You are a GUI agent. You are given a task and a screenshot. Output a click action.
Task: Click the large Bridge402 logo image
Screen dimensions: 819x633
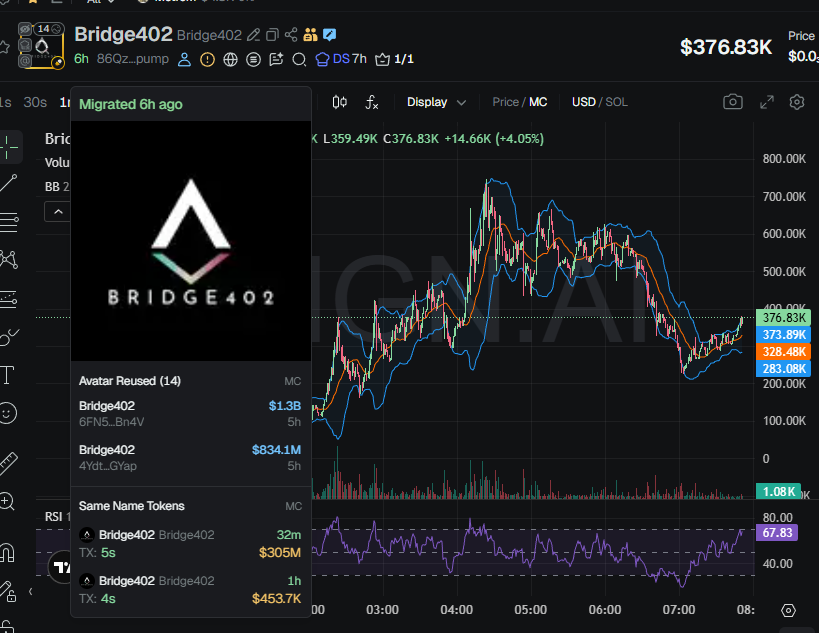tap(191, 241)
